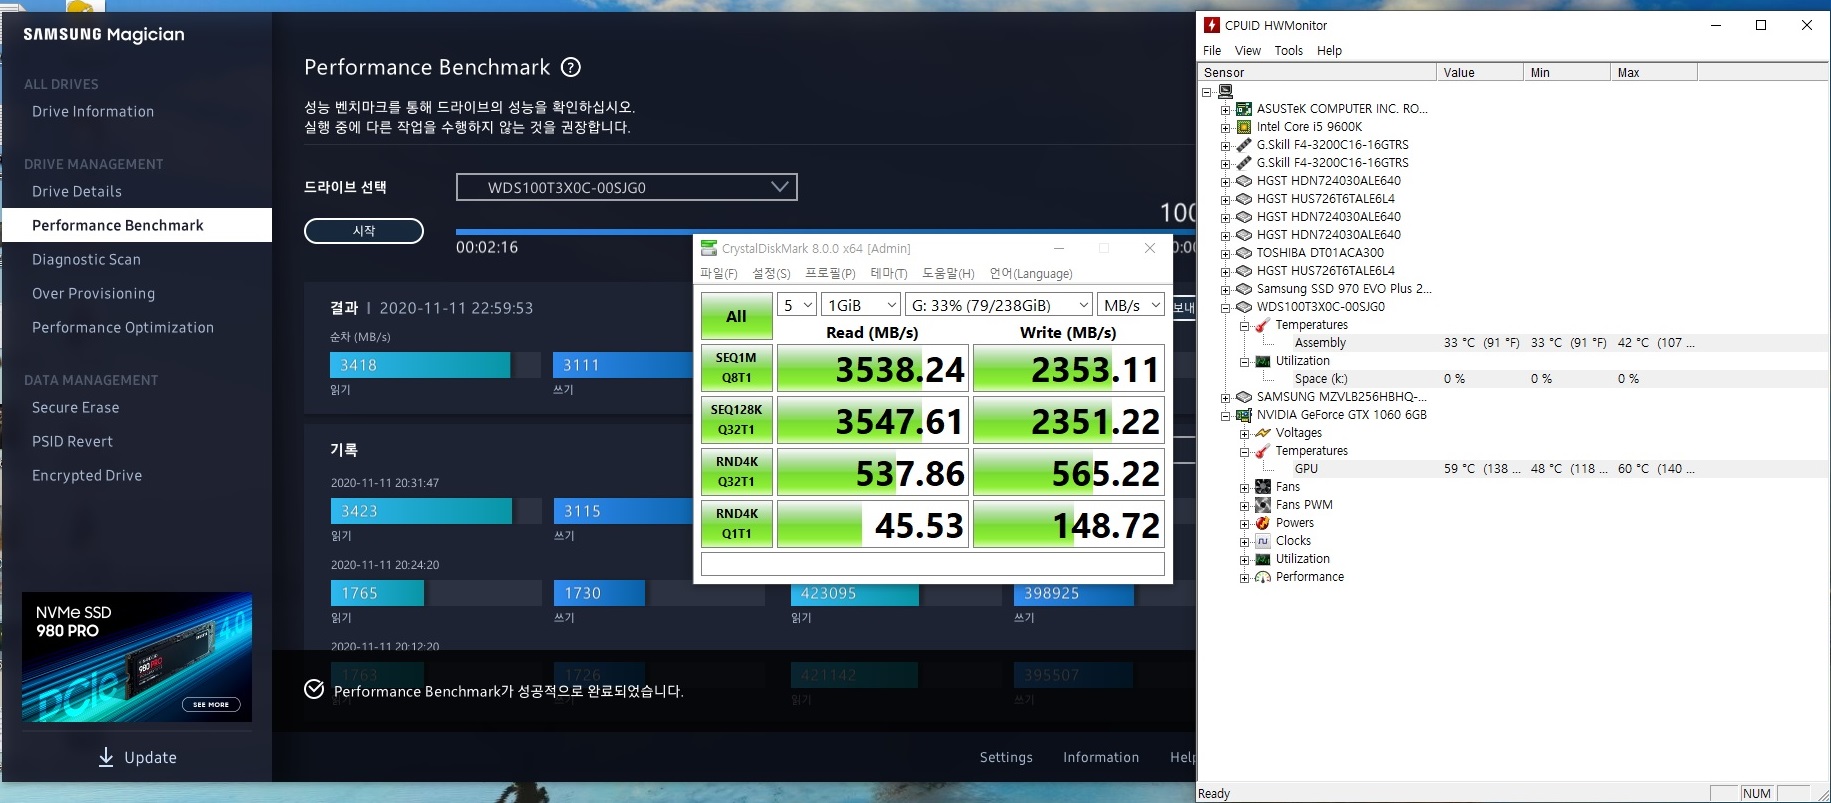
Task: Click the Performance Benchmark help question icon
Action: [571, 67]
